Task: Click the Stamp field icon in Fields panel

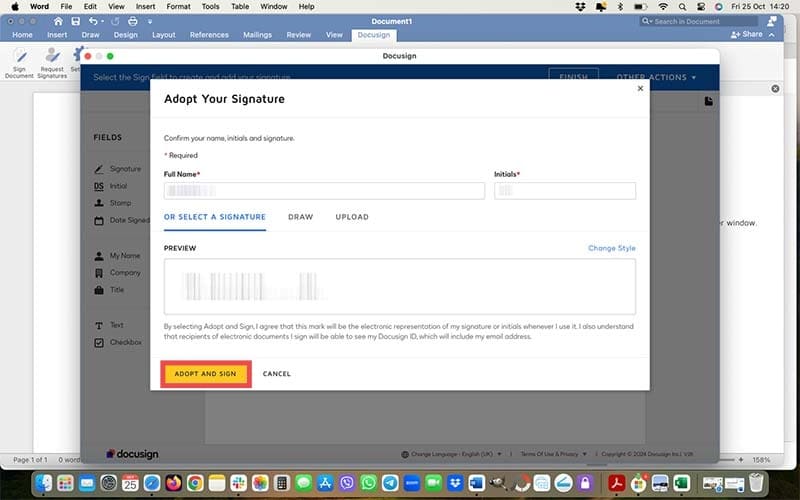Action: [x=99, y=203]
